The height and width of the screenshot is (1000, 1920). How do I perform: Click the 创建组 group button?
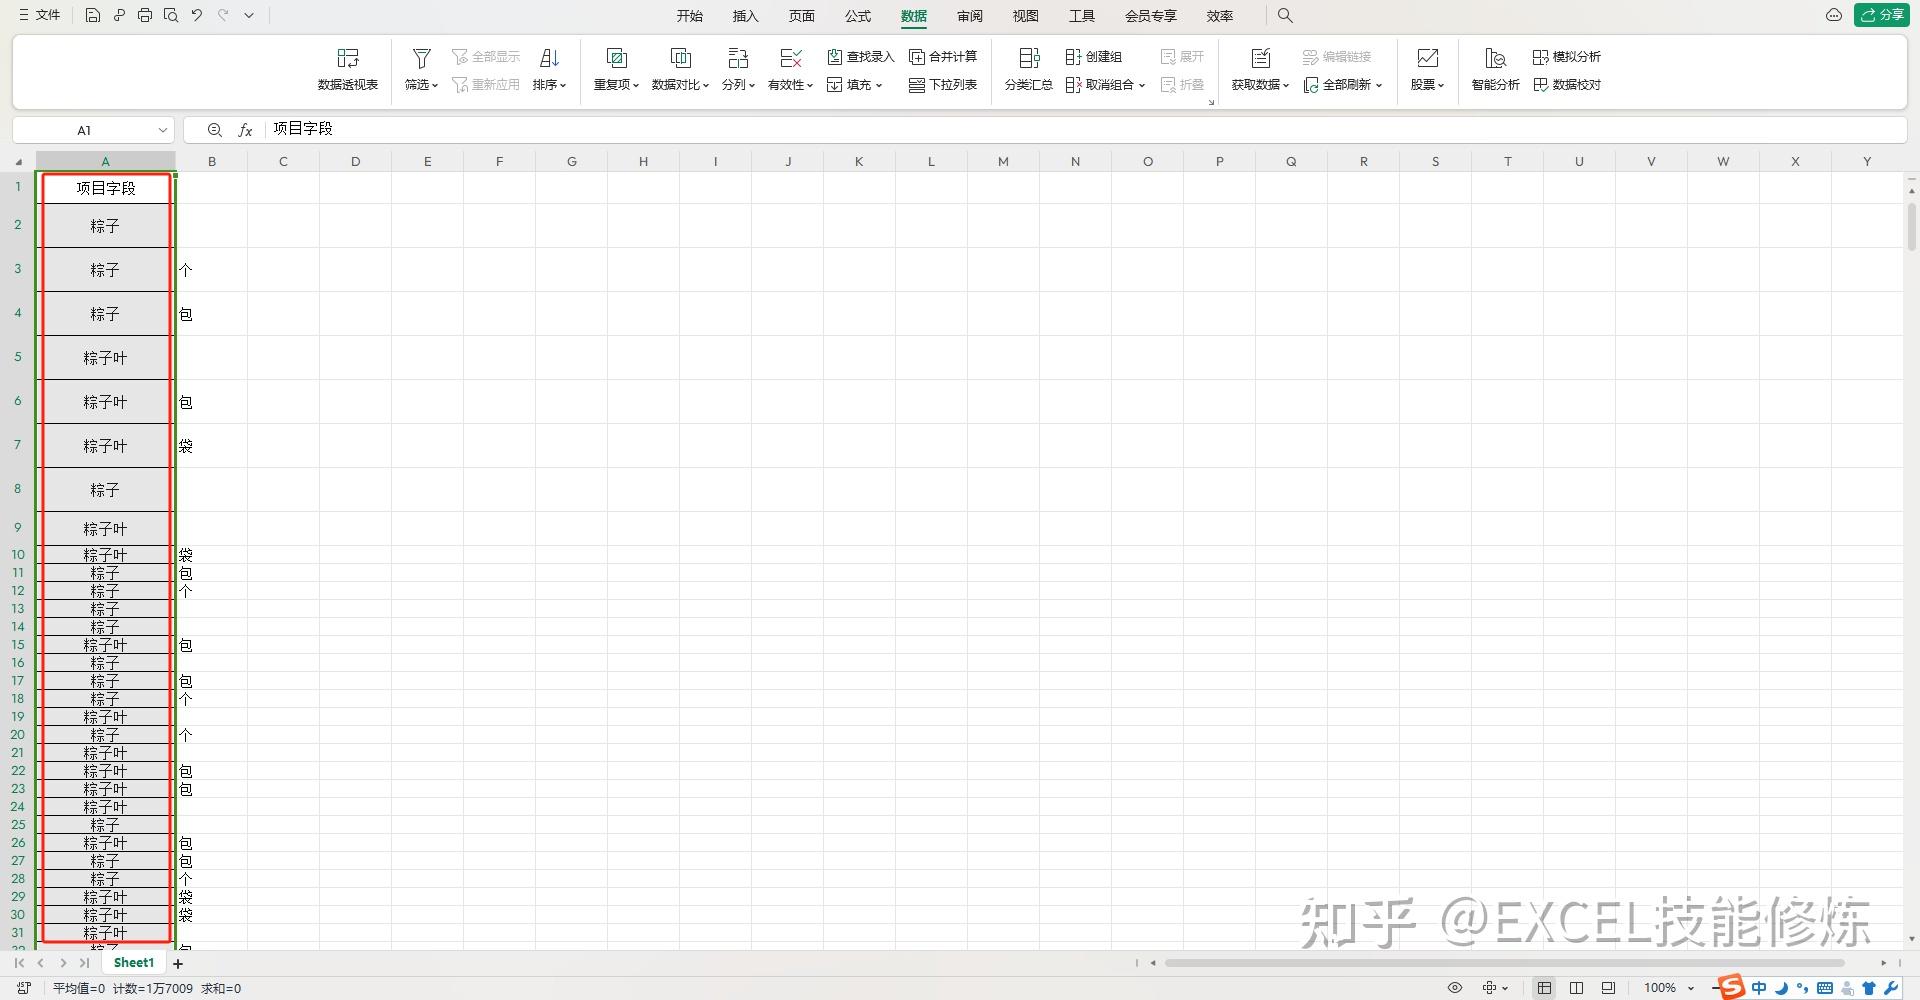[1094, 57]
